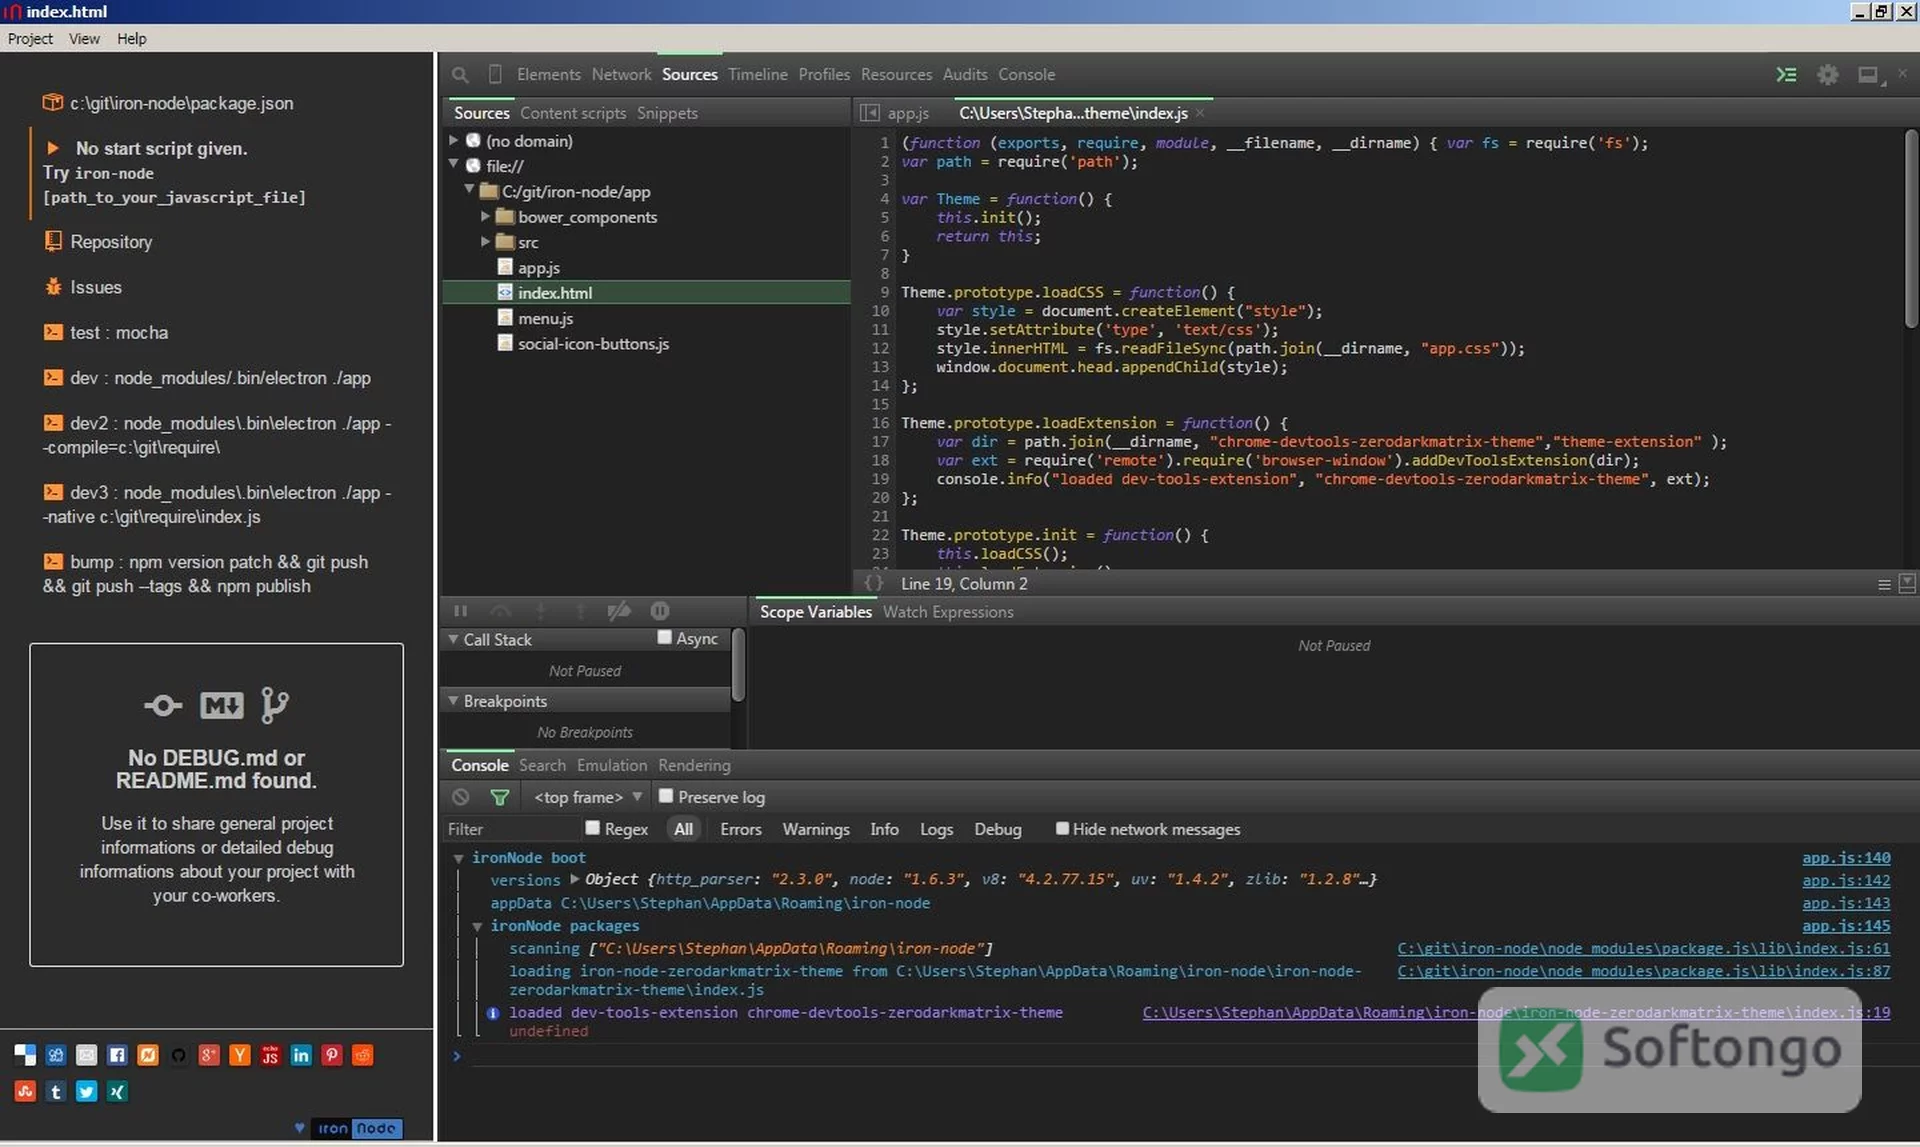1920x1147 pixels.
Task: Switch to Watch Expressions tab
Action: [948, 612]
